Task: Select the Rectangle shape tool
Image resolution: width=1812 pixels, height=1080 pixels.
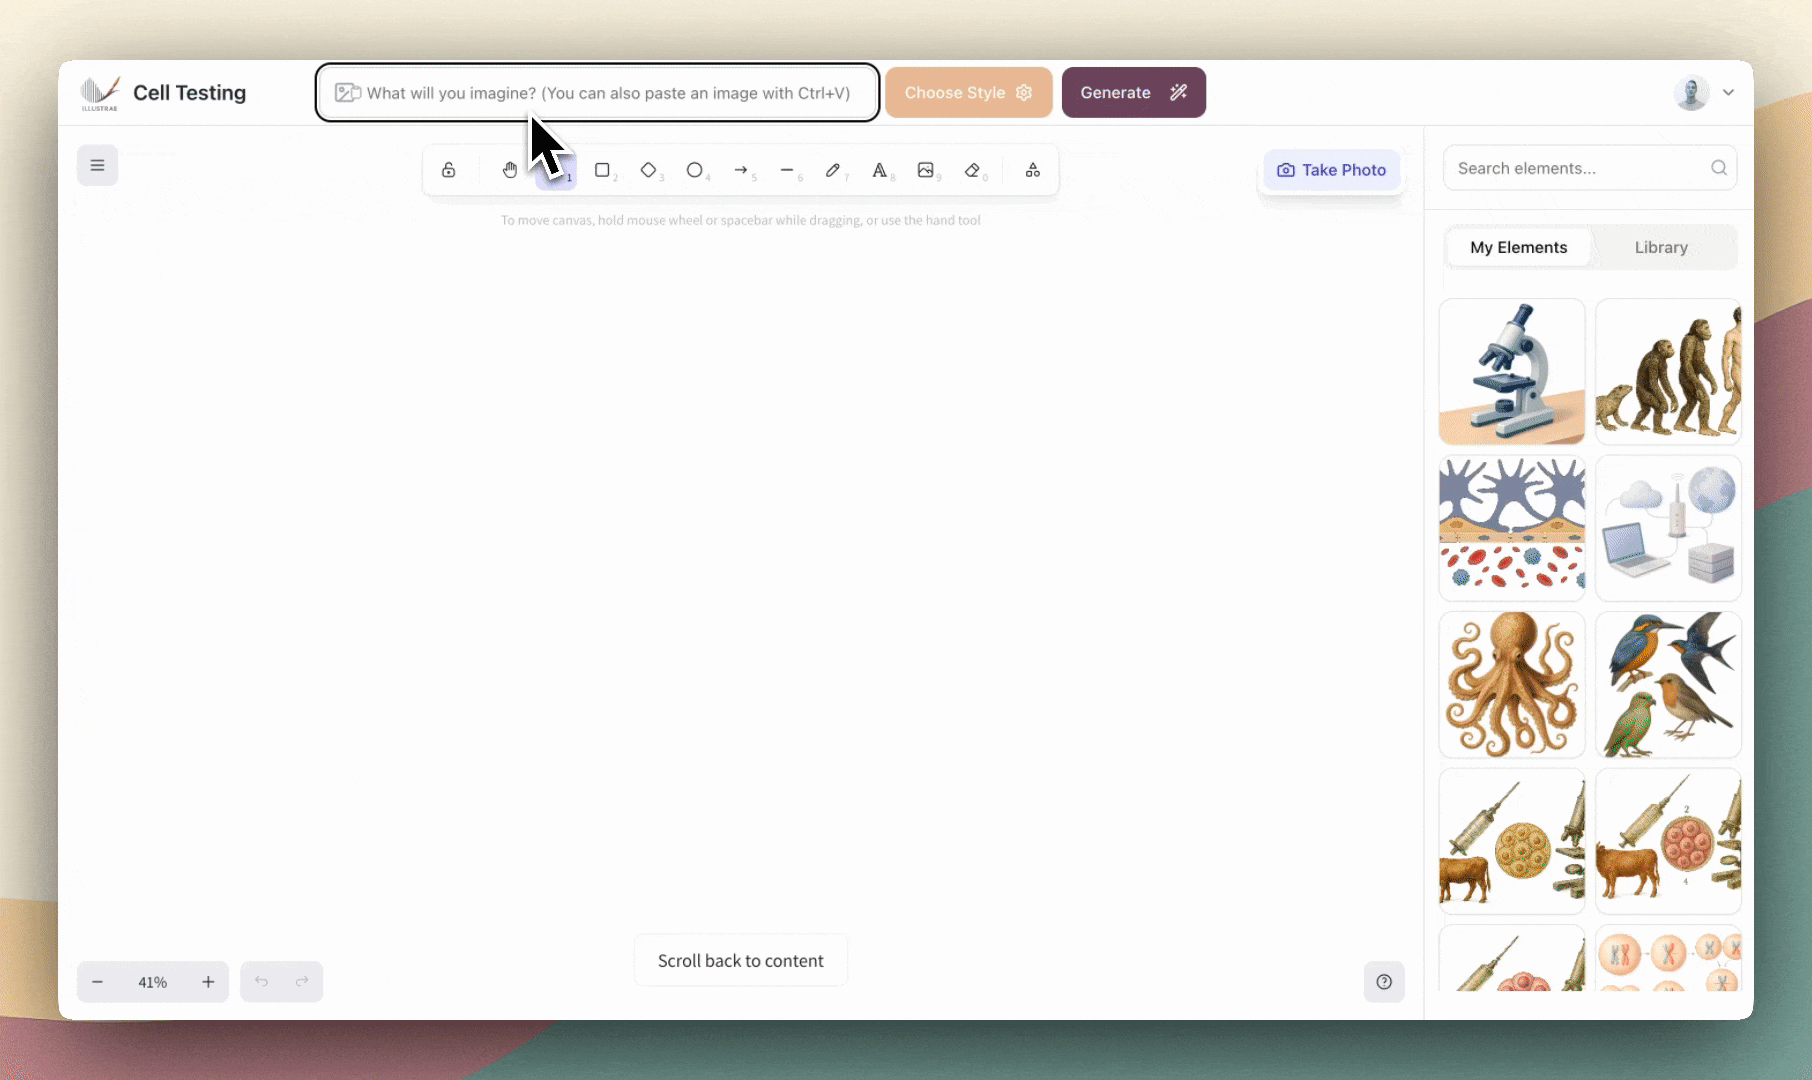Action: pyautogui.click(x=602, y=170)
